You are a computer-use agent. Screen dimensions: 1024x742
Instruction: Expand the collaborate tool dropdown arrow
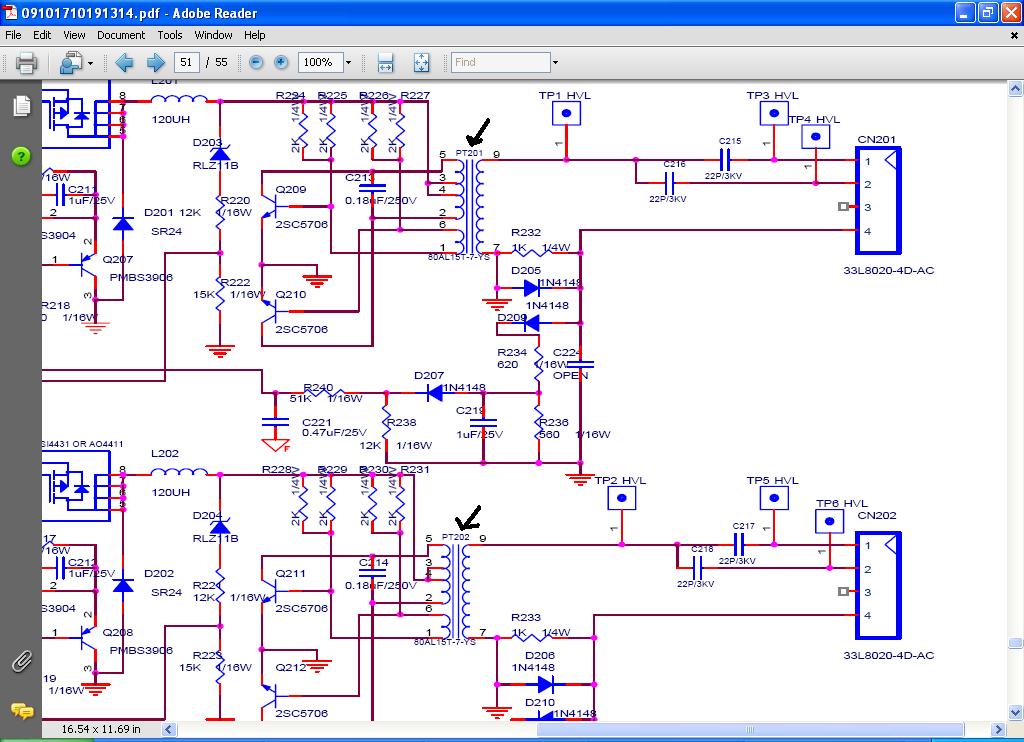coord(90,63)
